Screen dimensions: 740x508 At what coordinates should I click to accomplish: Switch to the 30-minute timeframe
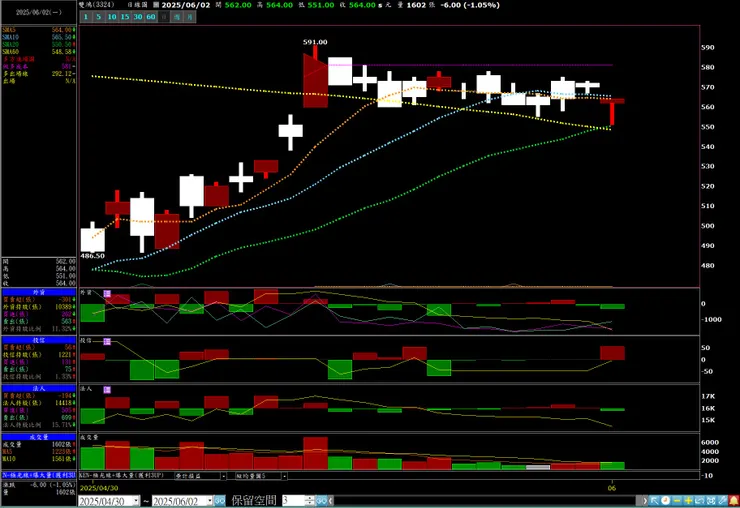(x=138, y=17)
